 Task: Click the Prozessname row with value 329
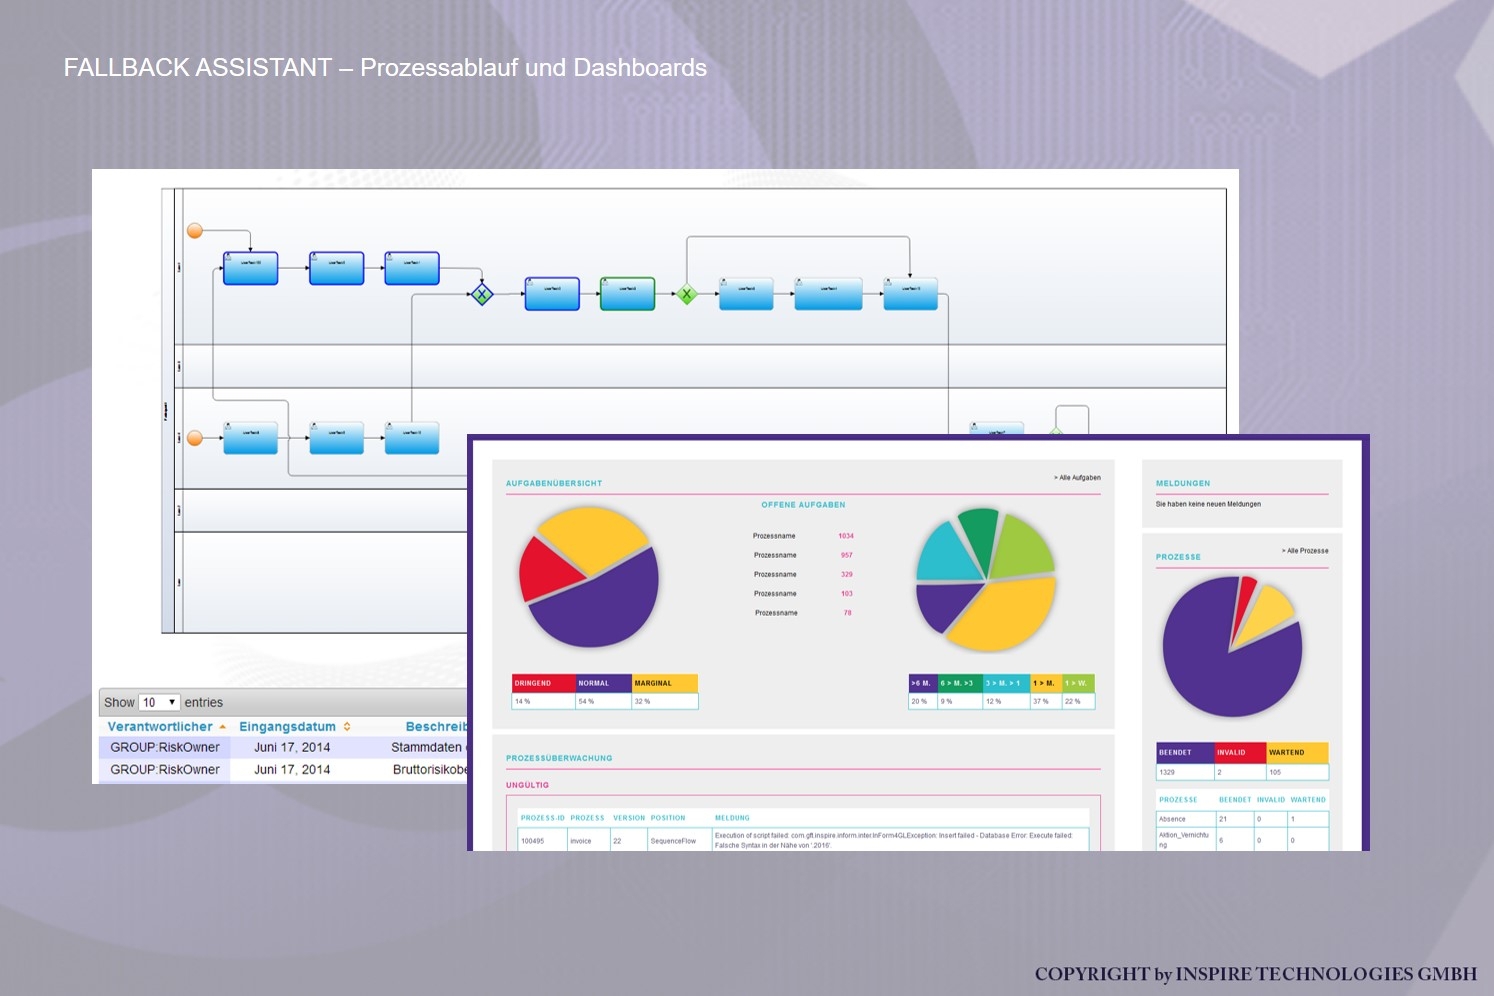(803, 574)
